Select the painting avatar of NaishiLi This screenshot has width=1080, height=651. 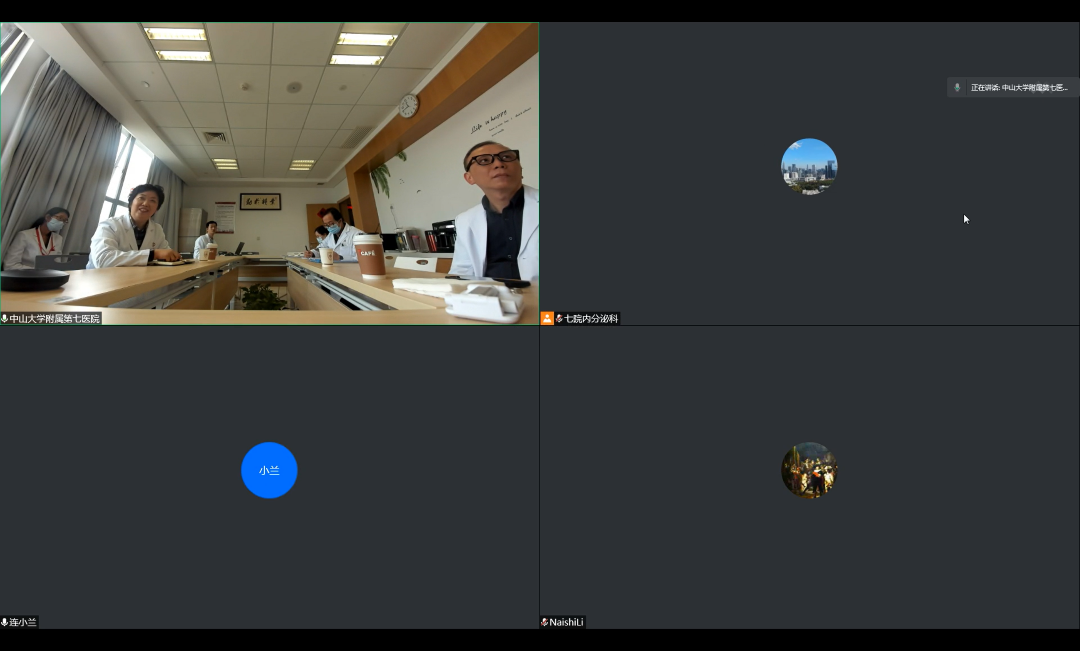[809, 470]
